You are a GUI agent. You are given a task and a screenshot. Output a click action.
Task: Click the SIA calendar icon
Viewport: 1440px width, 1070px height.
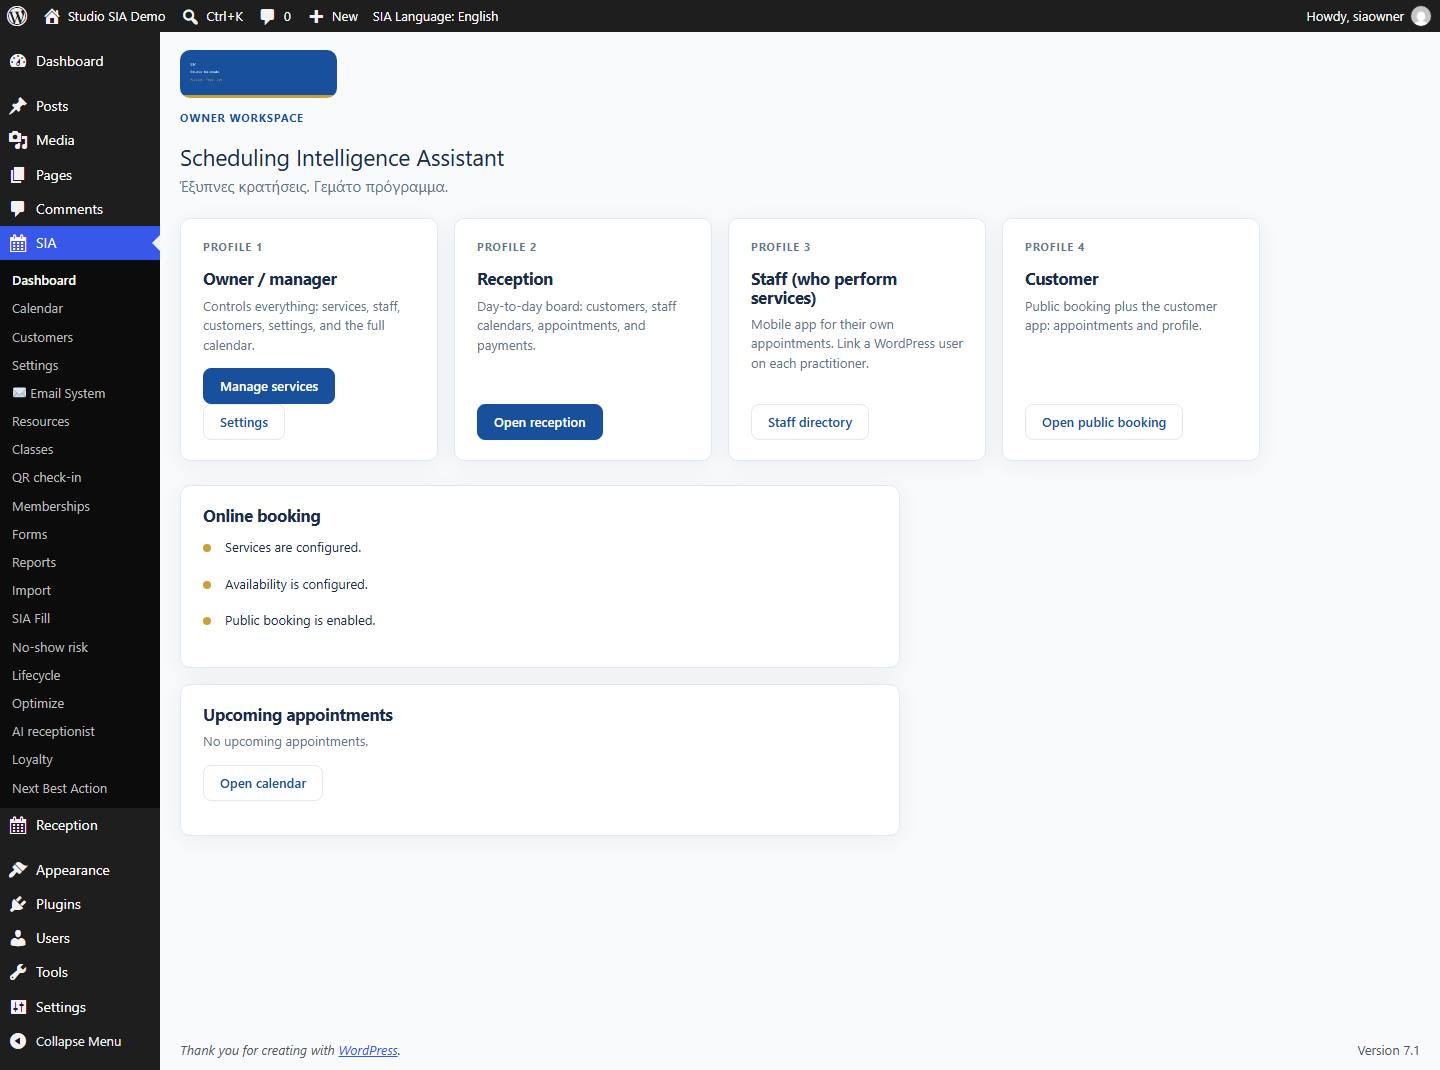click(x=18, y=243)
